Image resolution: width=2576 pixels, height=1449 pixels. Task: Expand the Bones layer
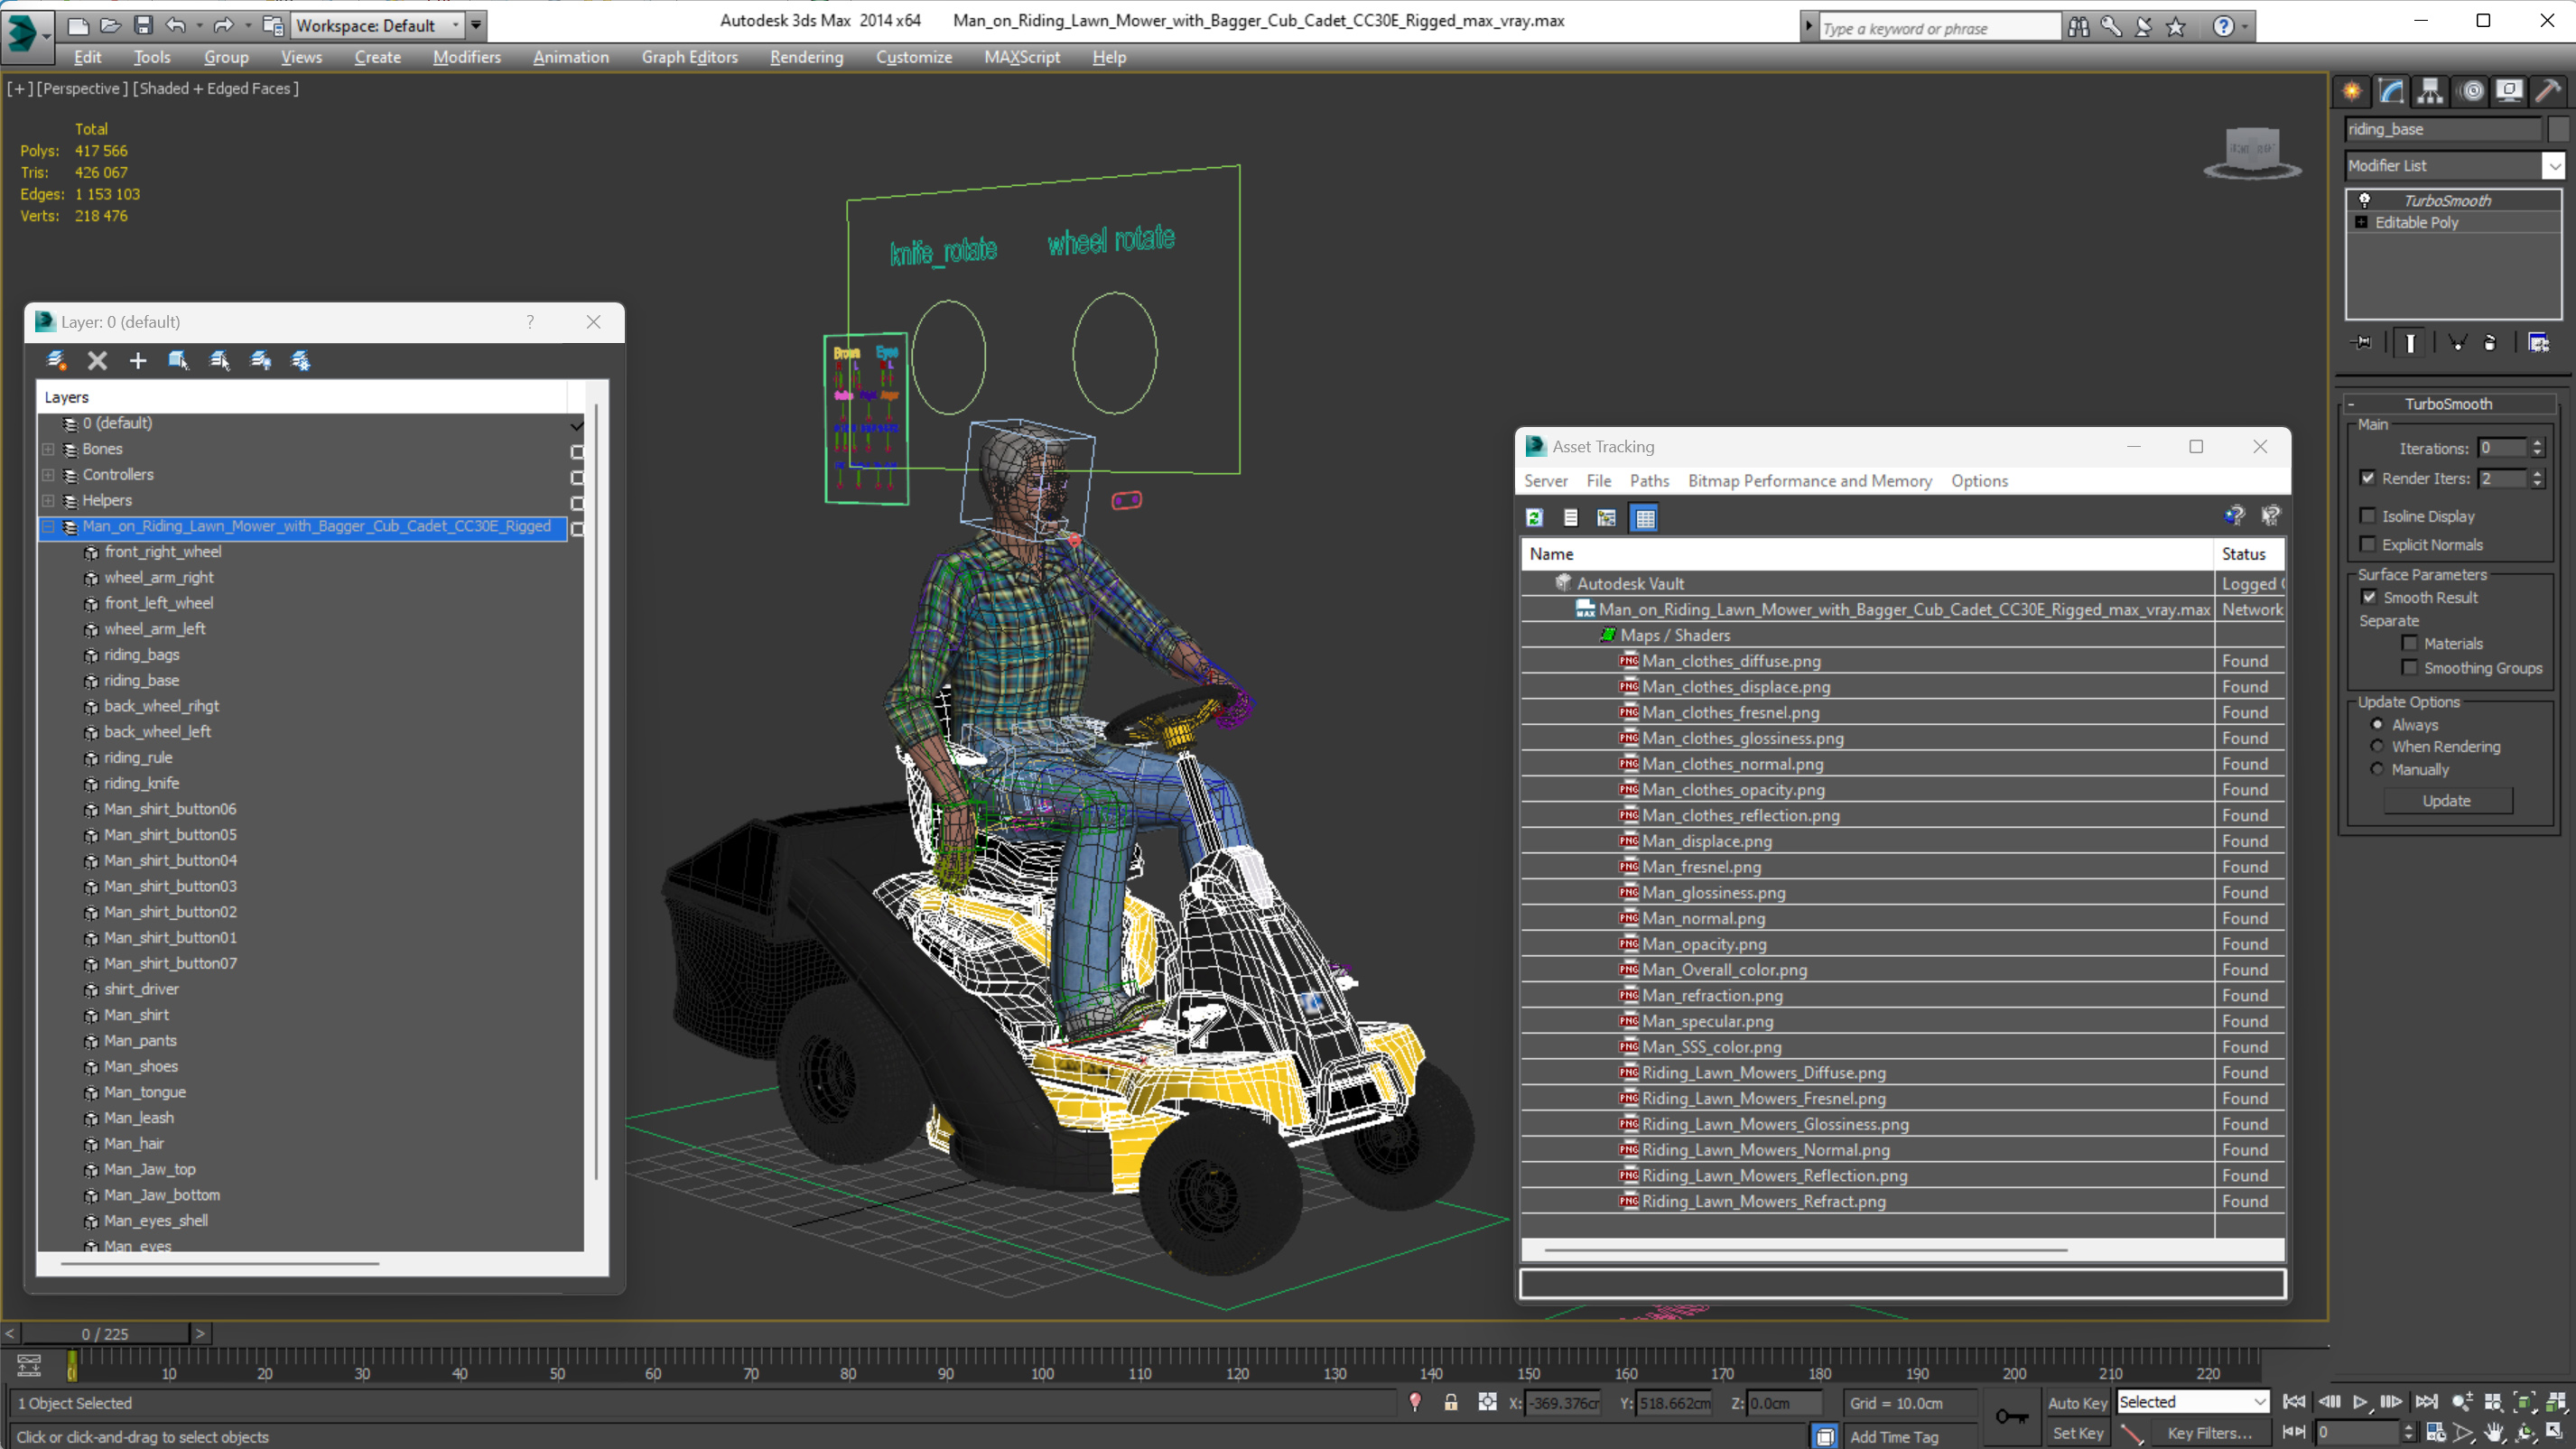pos(48,449)
